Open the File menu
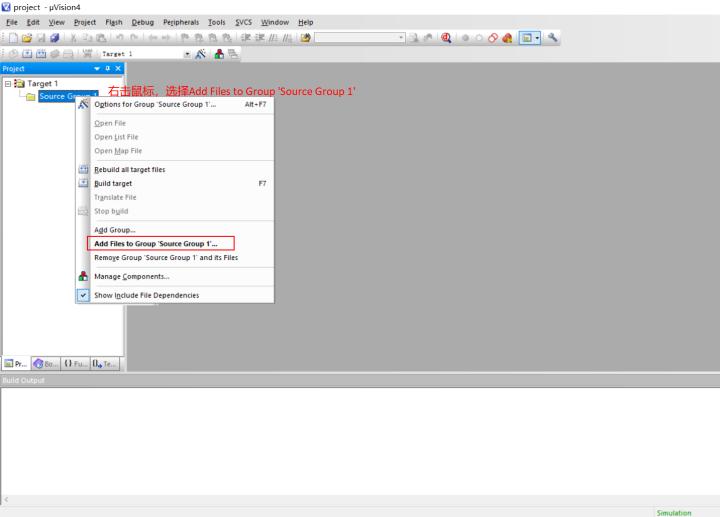720x517 pixels. (11, 22)
